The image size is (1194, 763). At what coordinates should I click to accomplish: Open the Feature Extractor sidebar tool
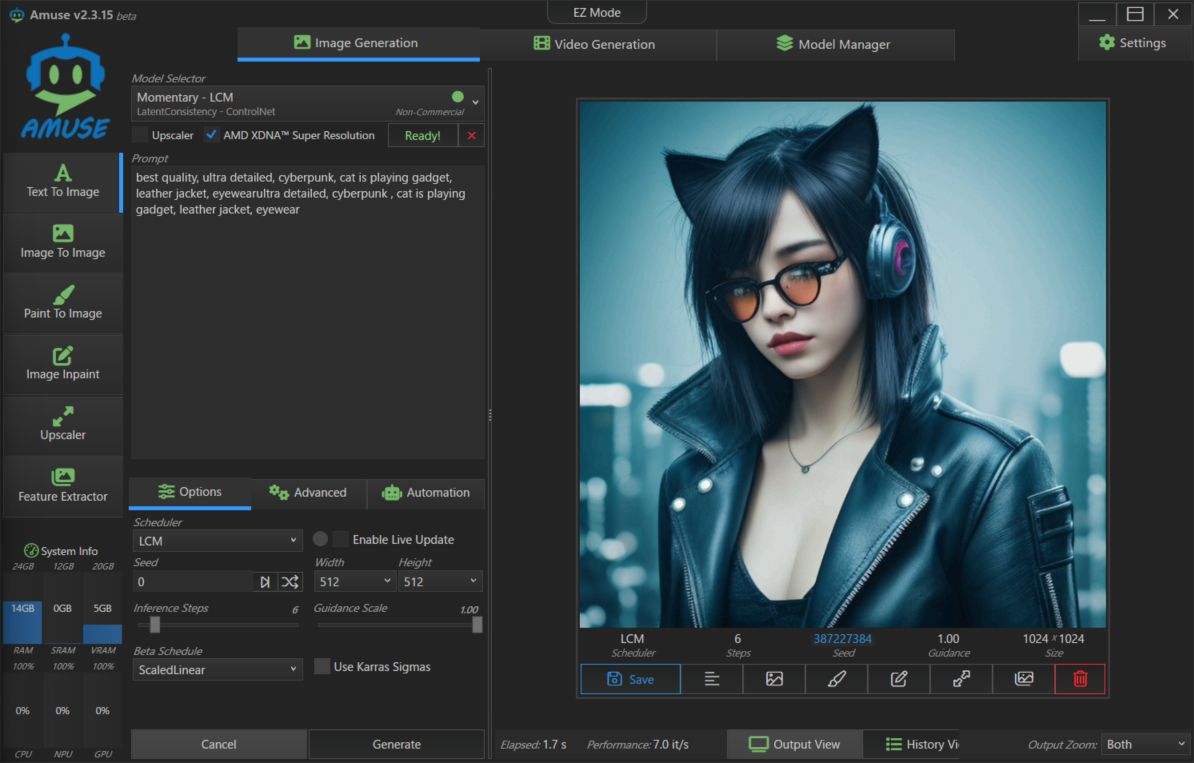63,486
